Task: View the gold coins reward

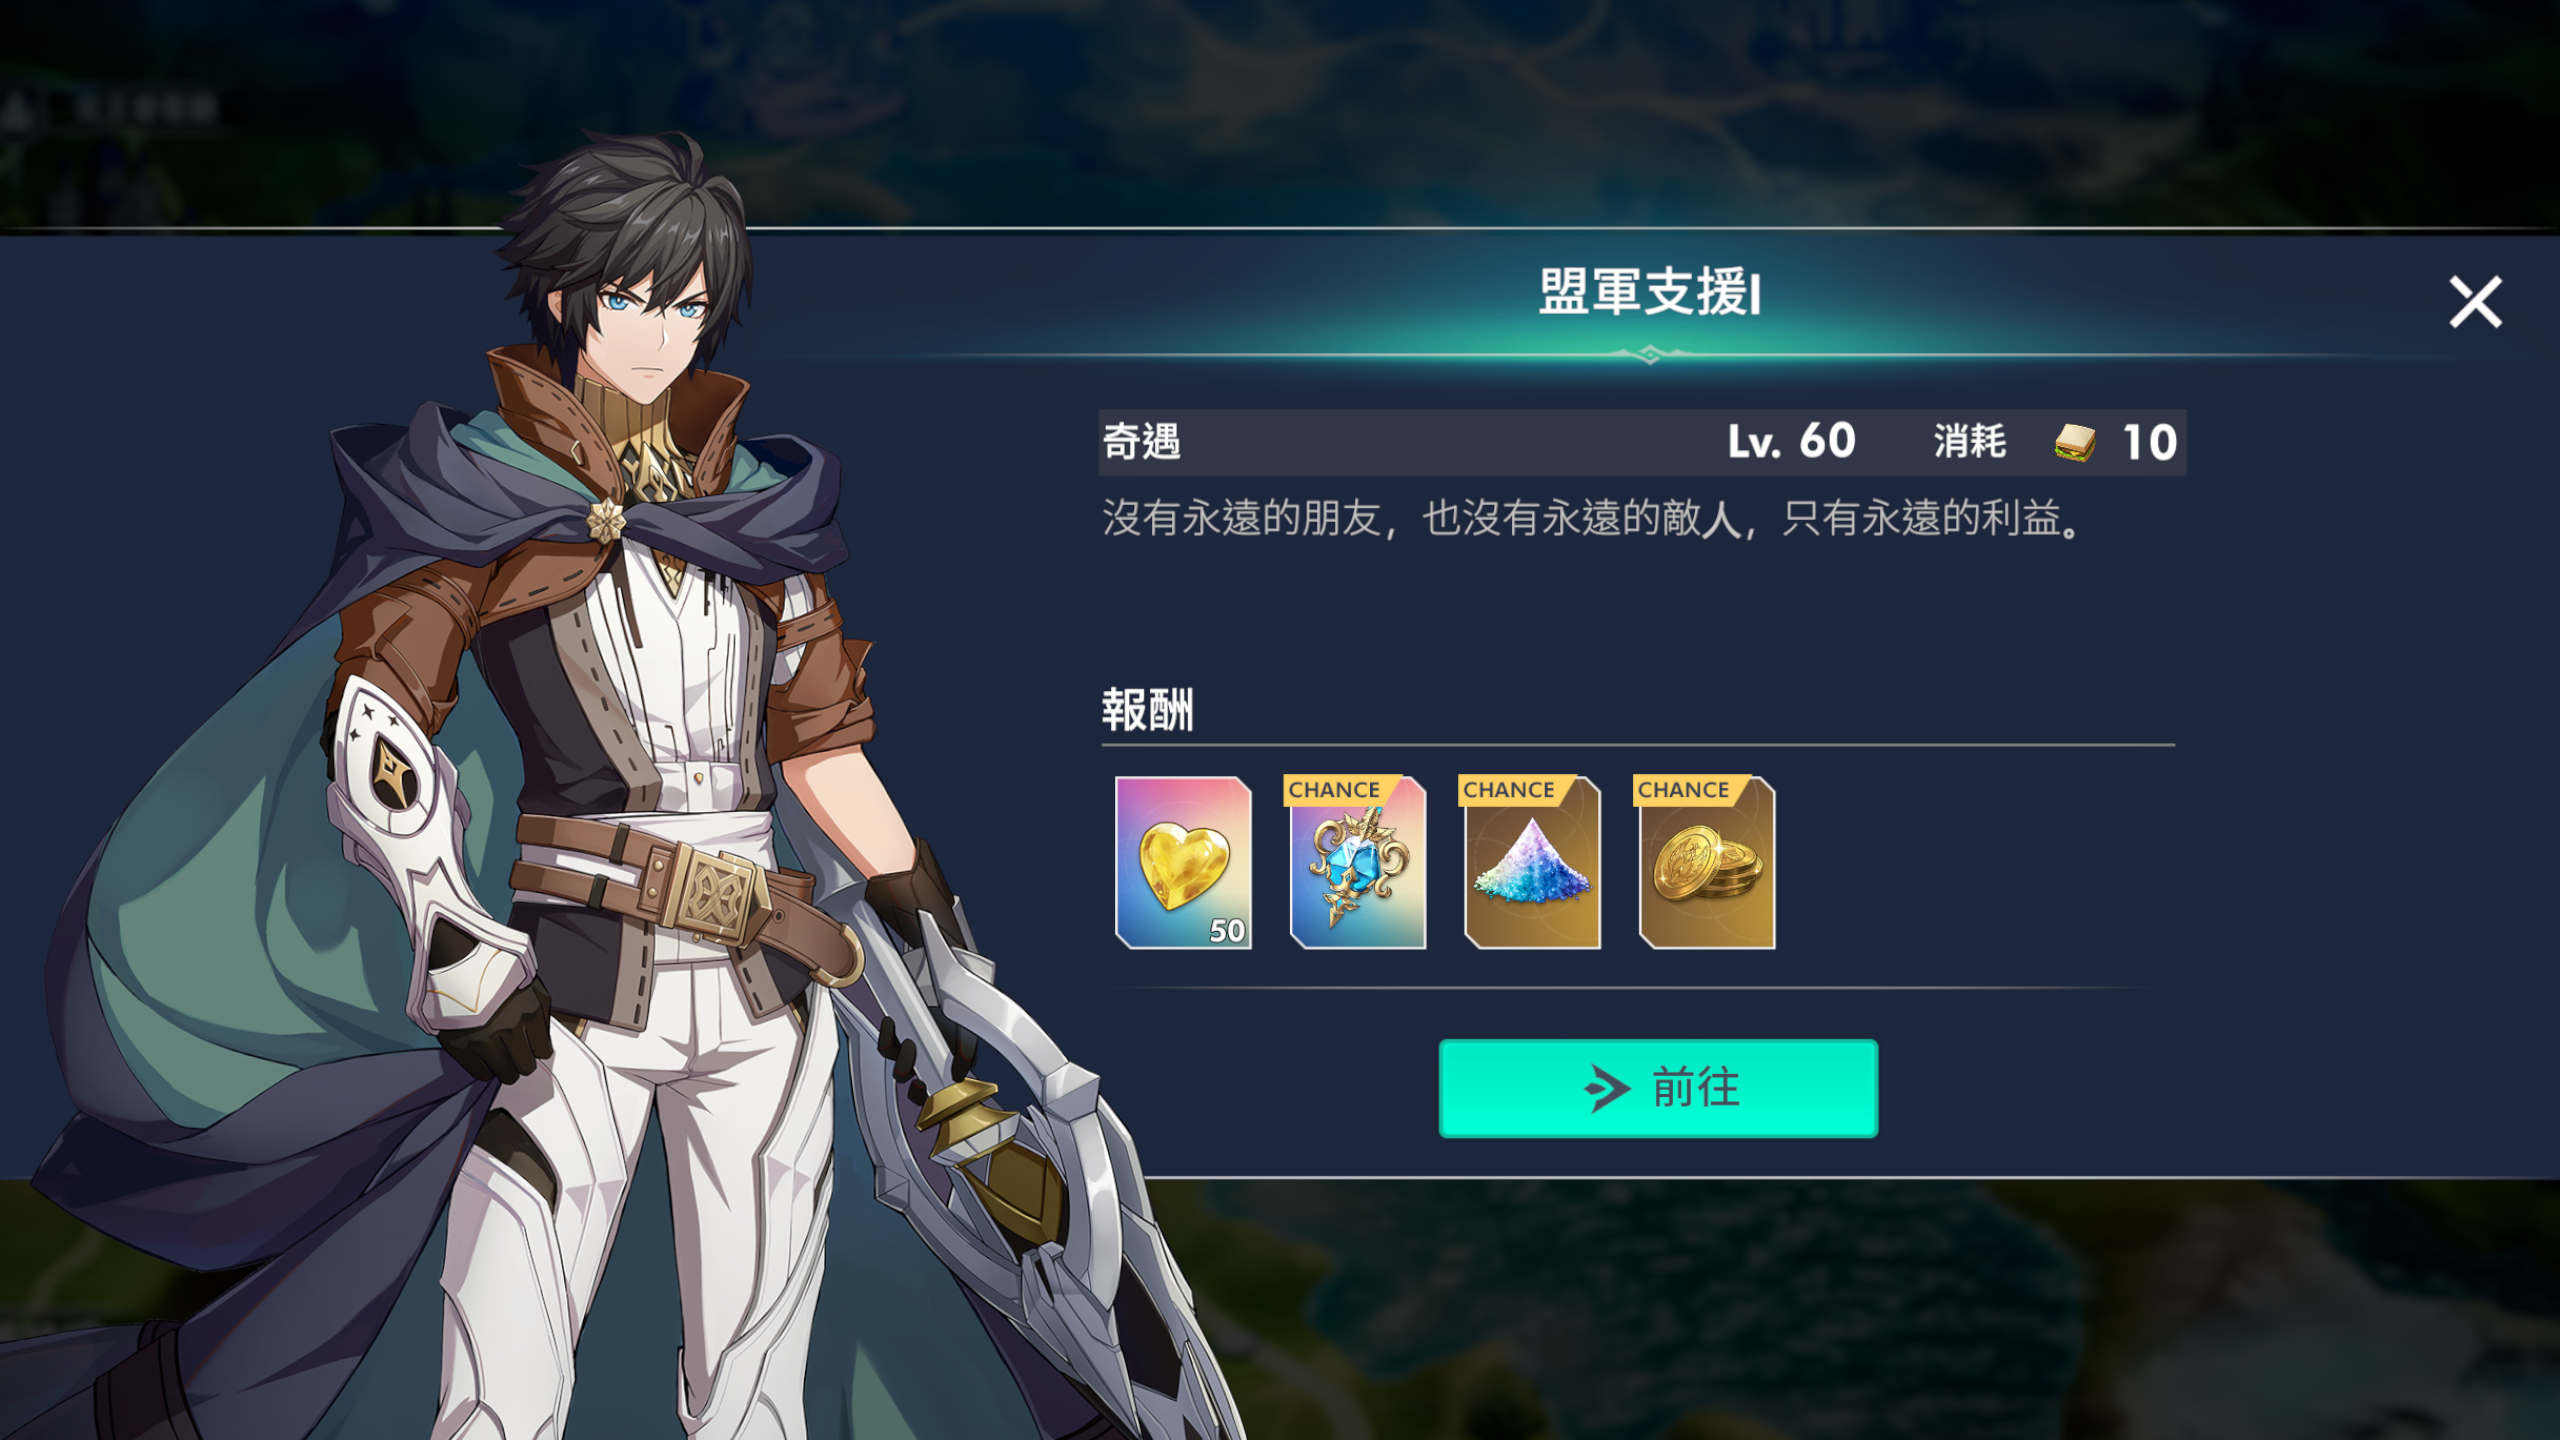Action: click(1707, 862)
